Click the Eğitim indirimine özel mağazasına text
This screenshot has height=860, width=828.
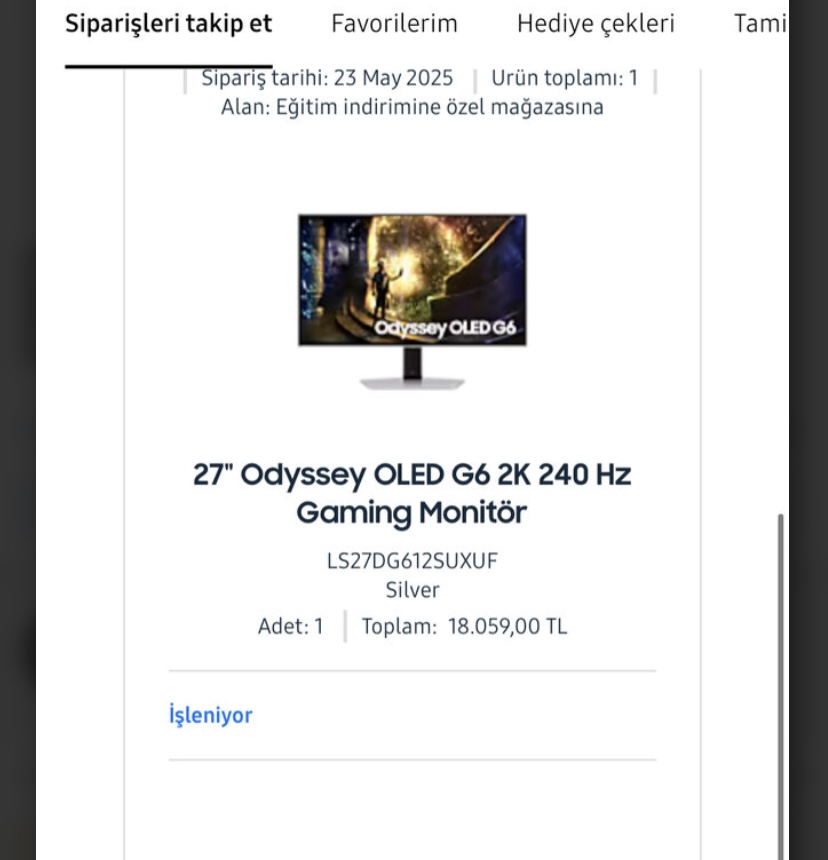[x=439, y=107]
